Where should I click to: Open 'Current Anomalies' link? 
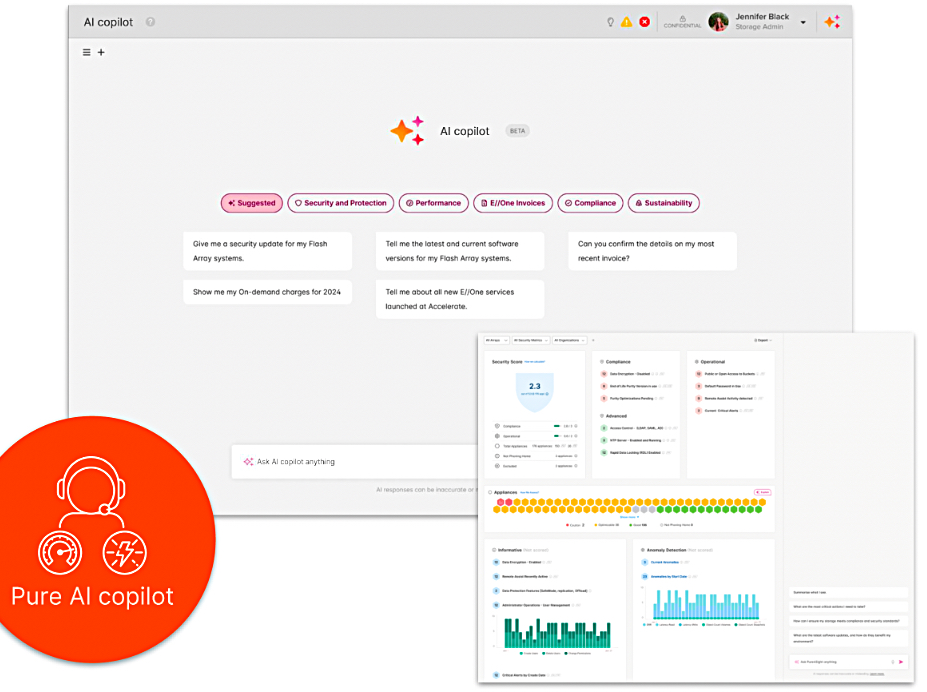[665, 563]
